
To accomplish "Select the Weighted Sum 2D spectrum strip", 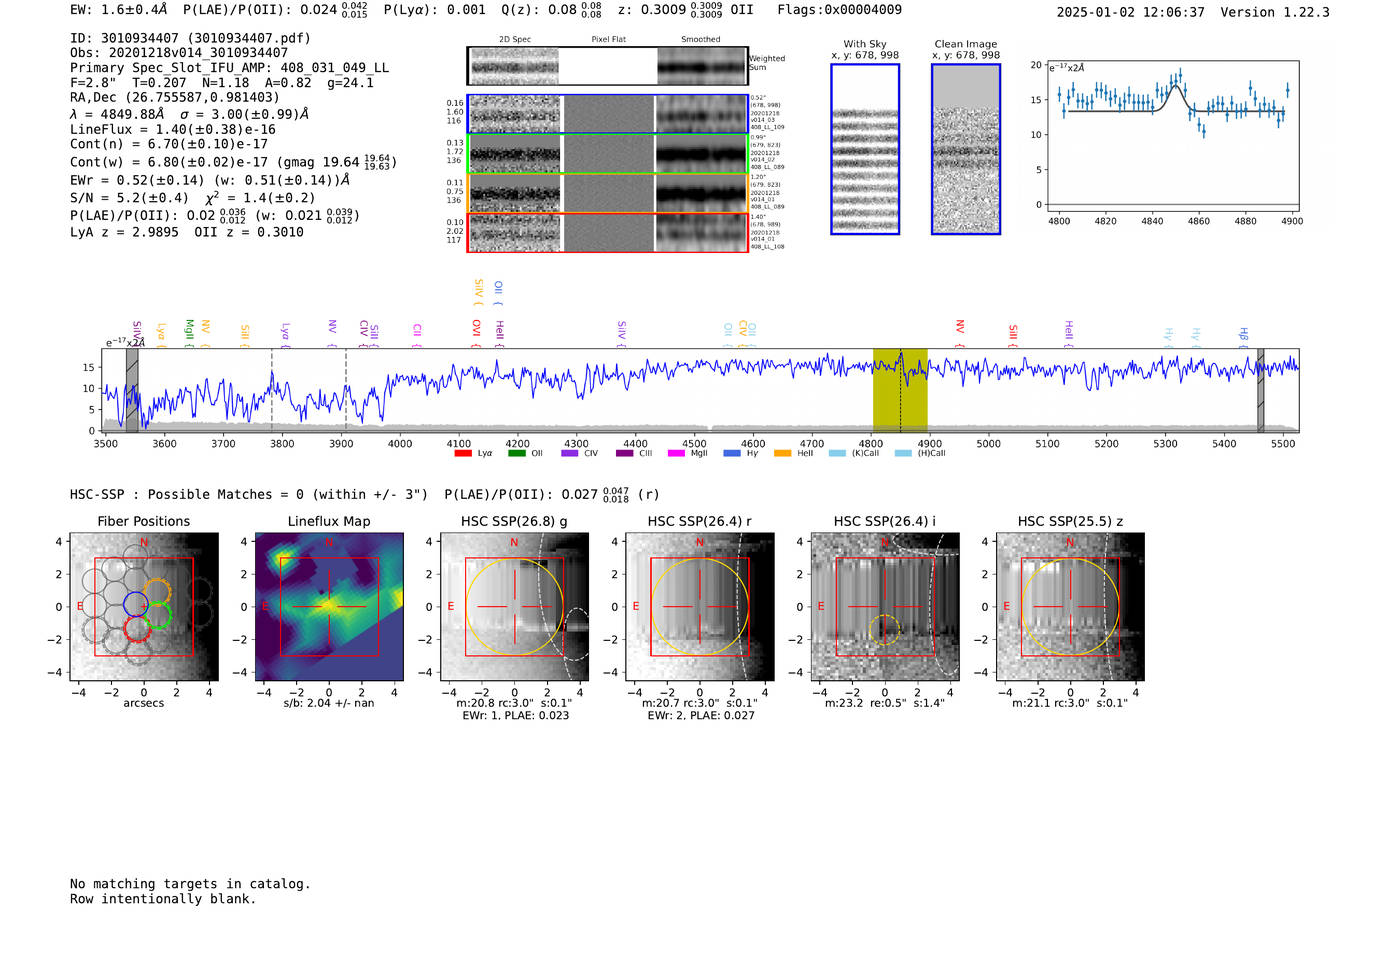I will point(608,66).
